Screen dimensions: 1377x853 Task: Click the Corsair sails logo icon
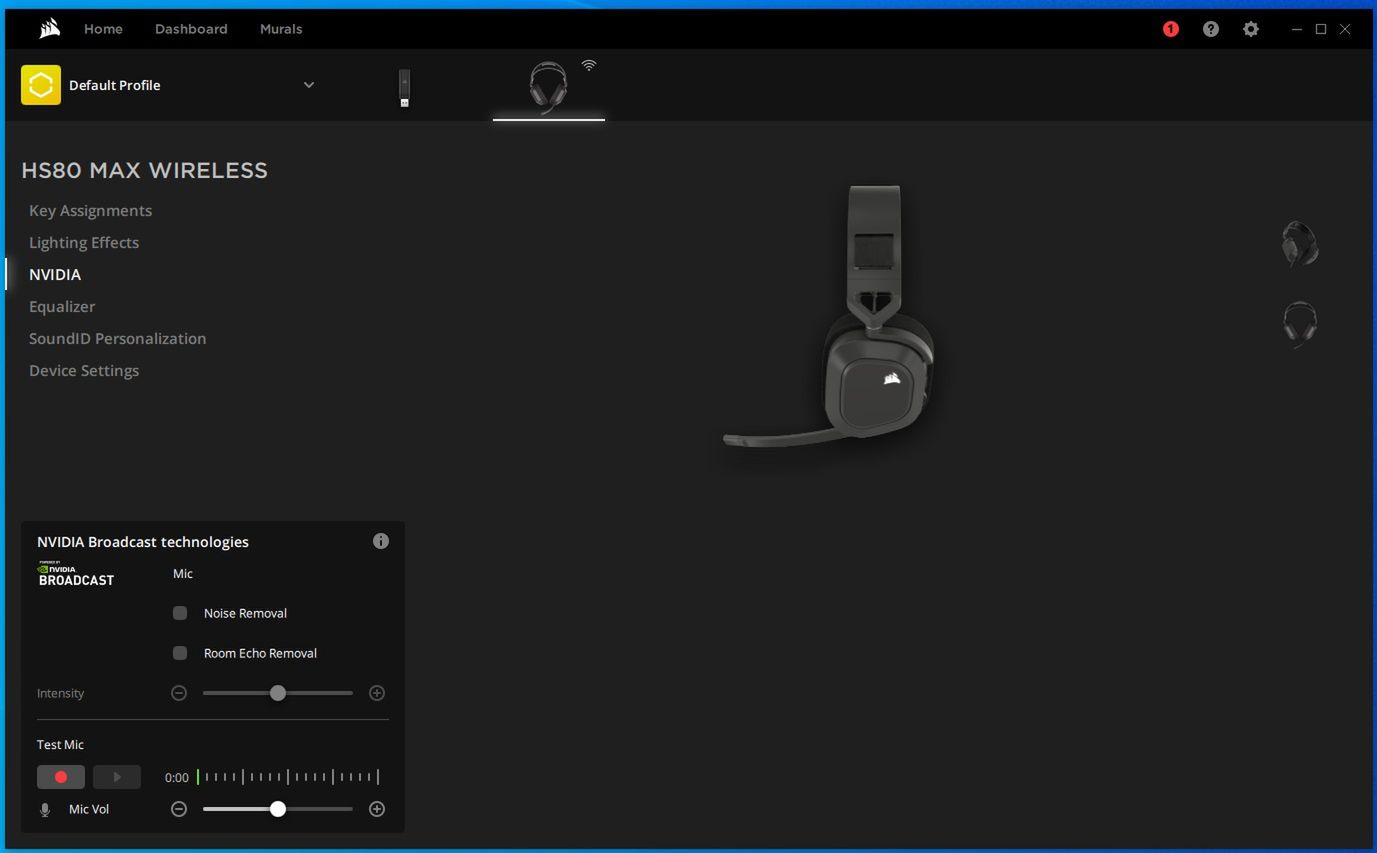pyautogui.click(x=50, y=29)
